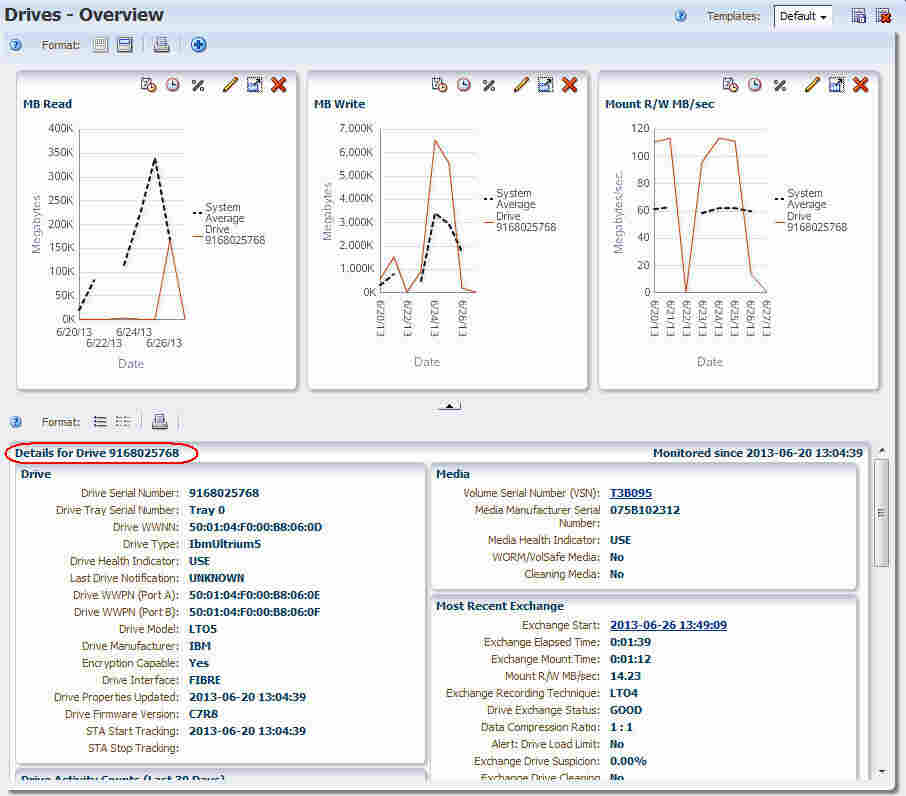Change graphed attribute on MB Read pane
The image size is (906, 796).
point(148,85)
